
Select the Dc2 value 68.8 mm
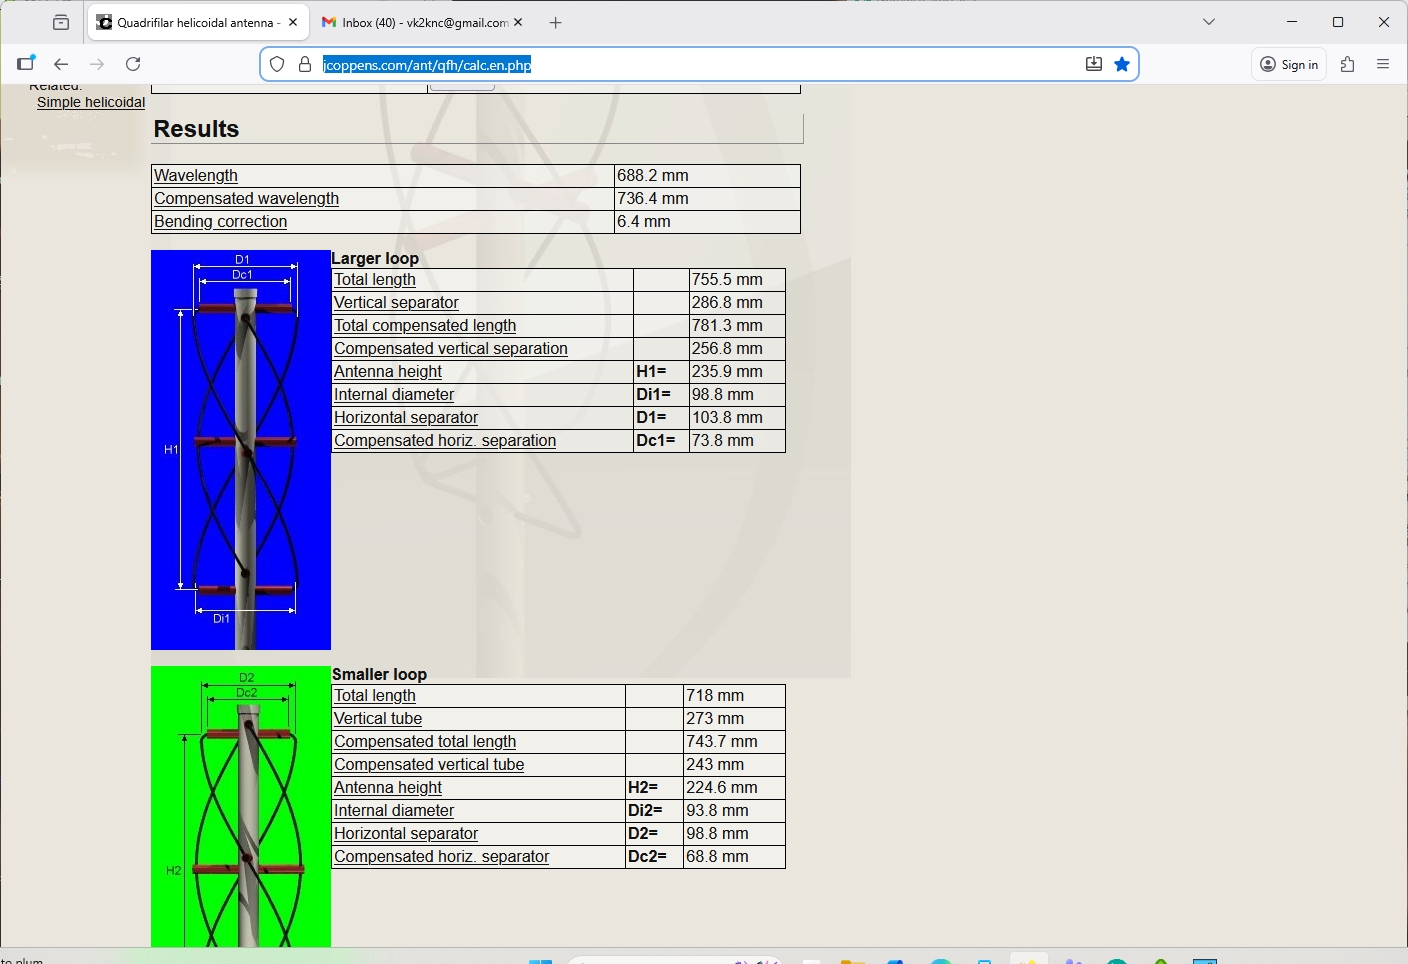tap(717, 856)
